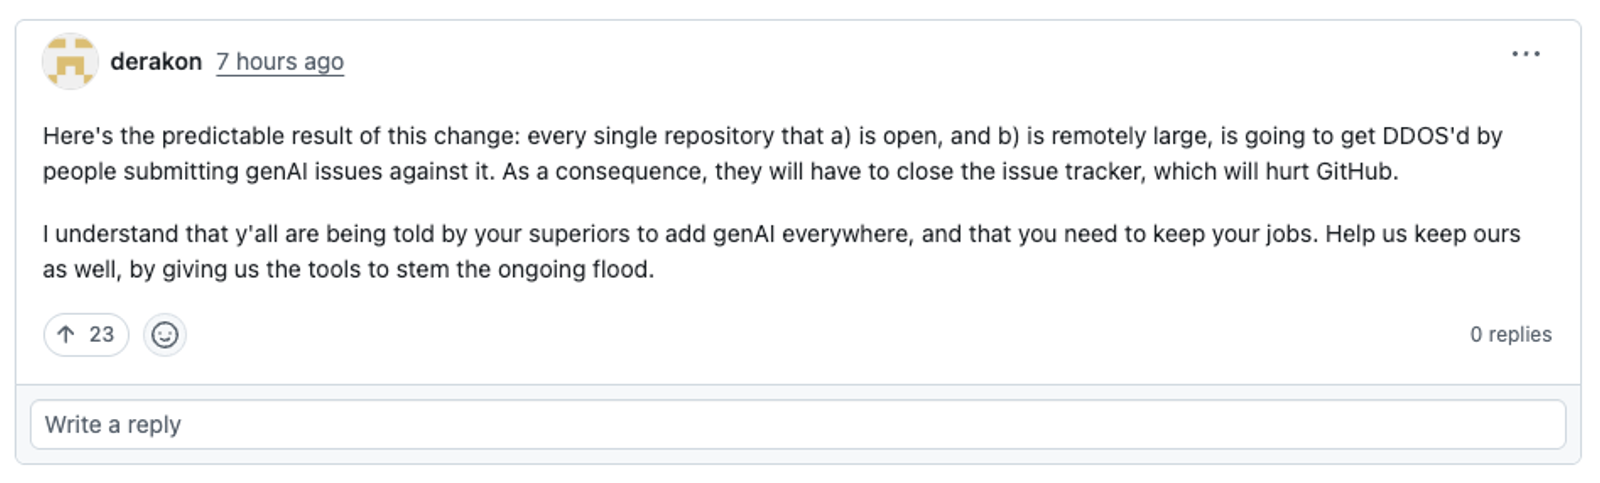Screen dimensions: 1600x483
Task: Click the sentence starting 'As a consequence'
Action: pyautogui.click(x=950, y=171)
